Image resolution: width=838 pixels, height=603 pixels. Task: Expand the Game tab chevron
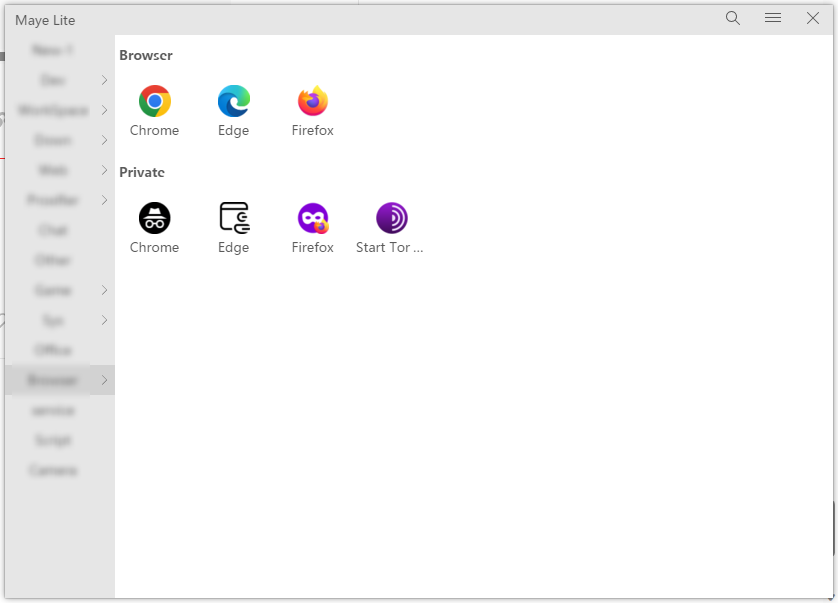(x=104, y=290)
